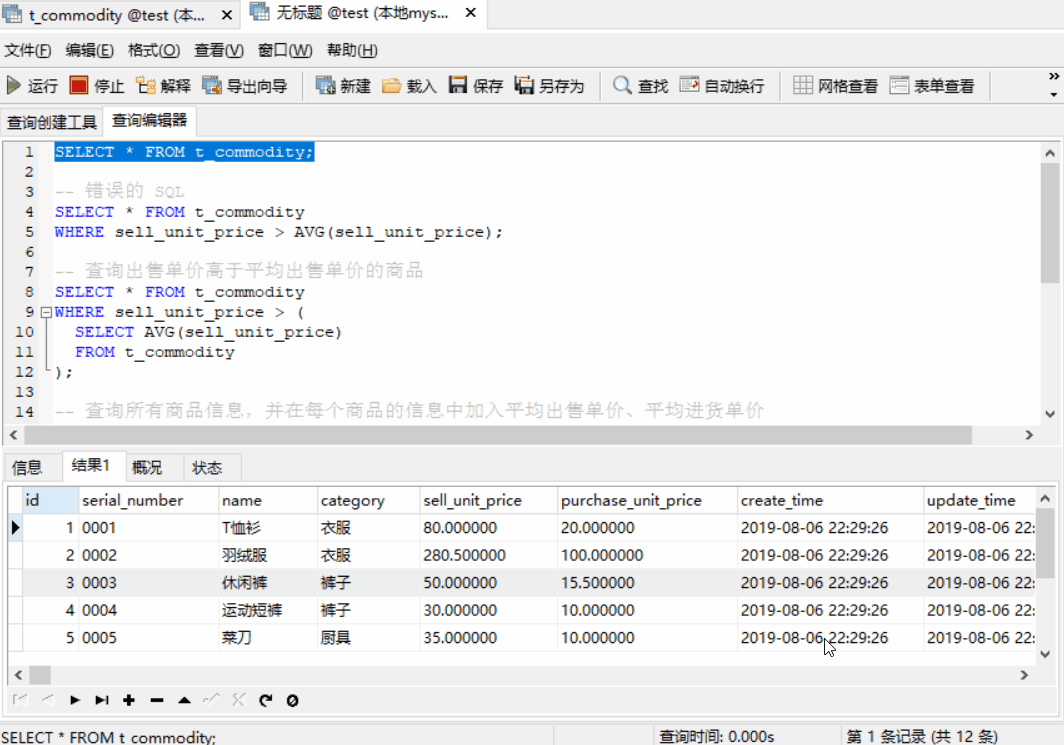This screenshot has height=745, width=1064.
Task: Refresh results with the circular arrow icon
Action: pyautogui.click(x=265, y=700)
